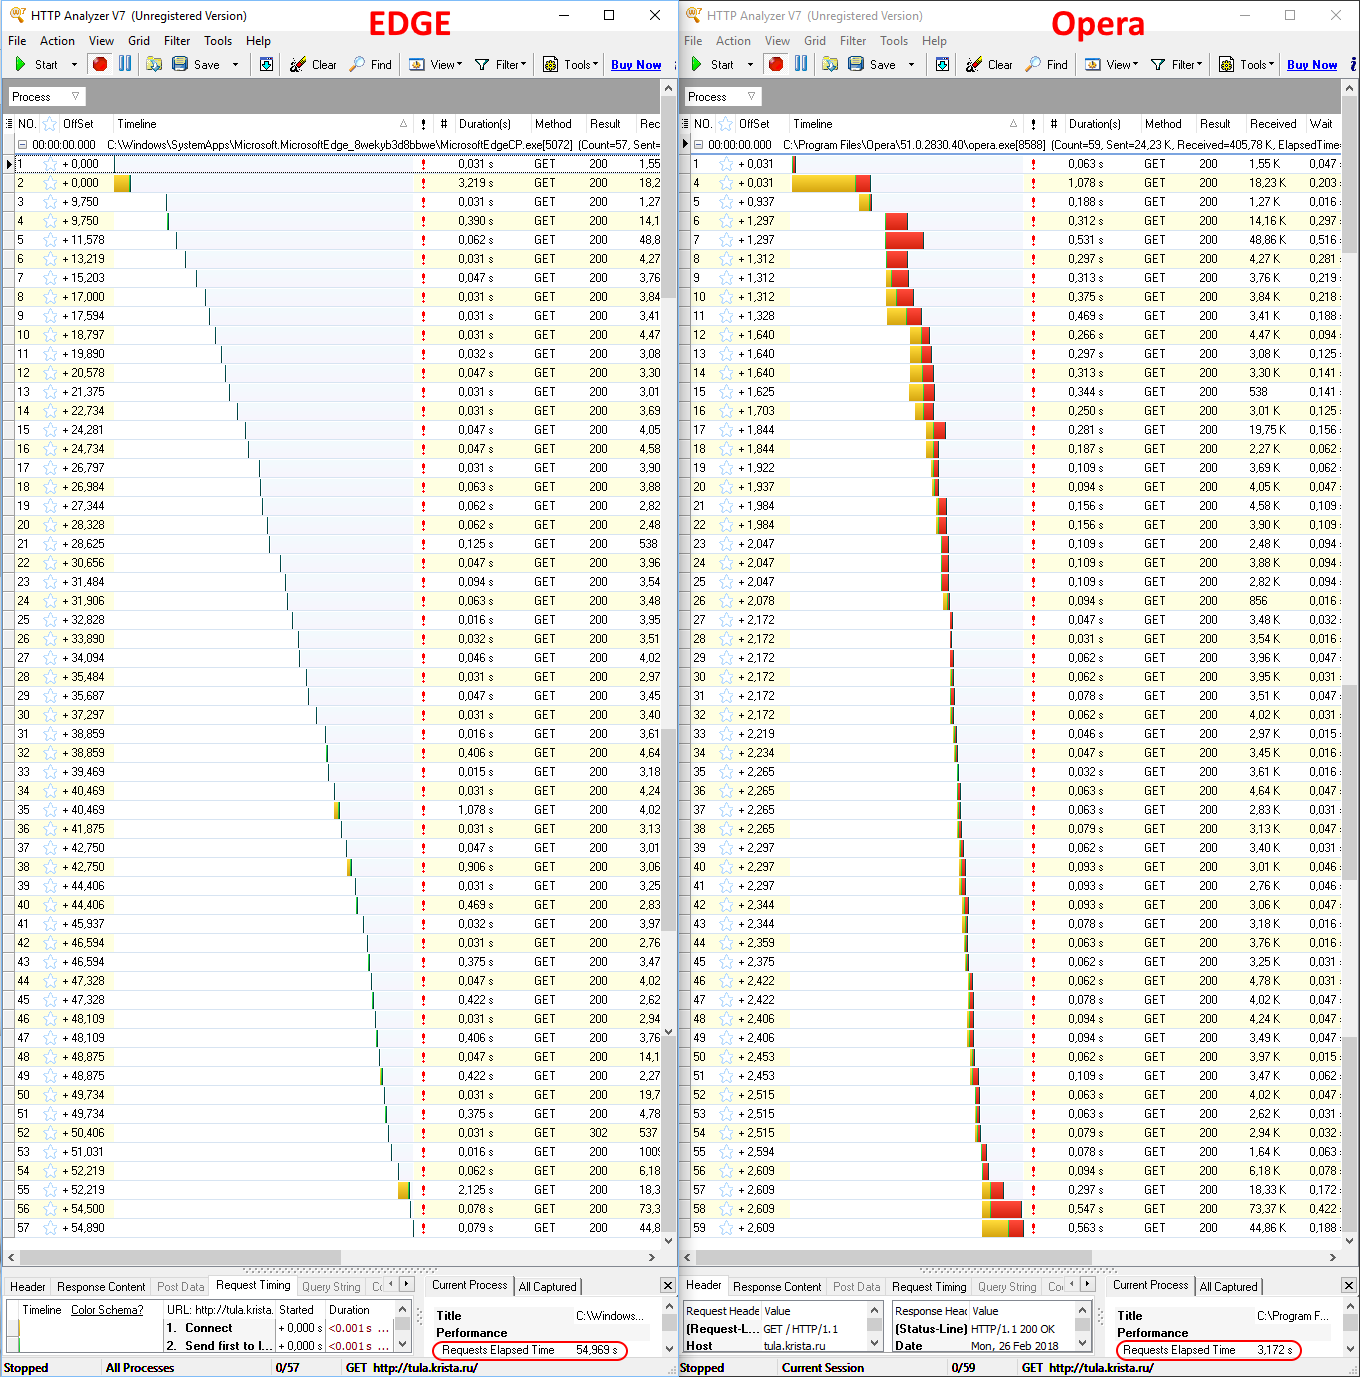Click the Pause icon in Opera window
The height and width of the screenshot is (1377, 1360).
801,64
